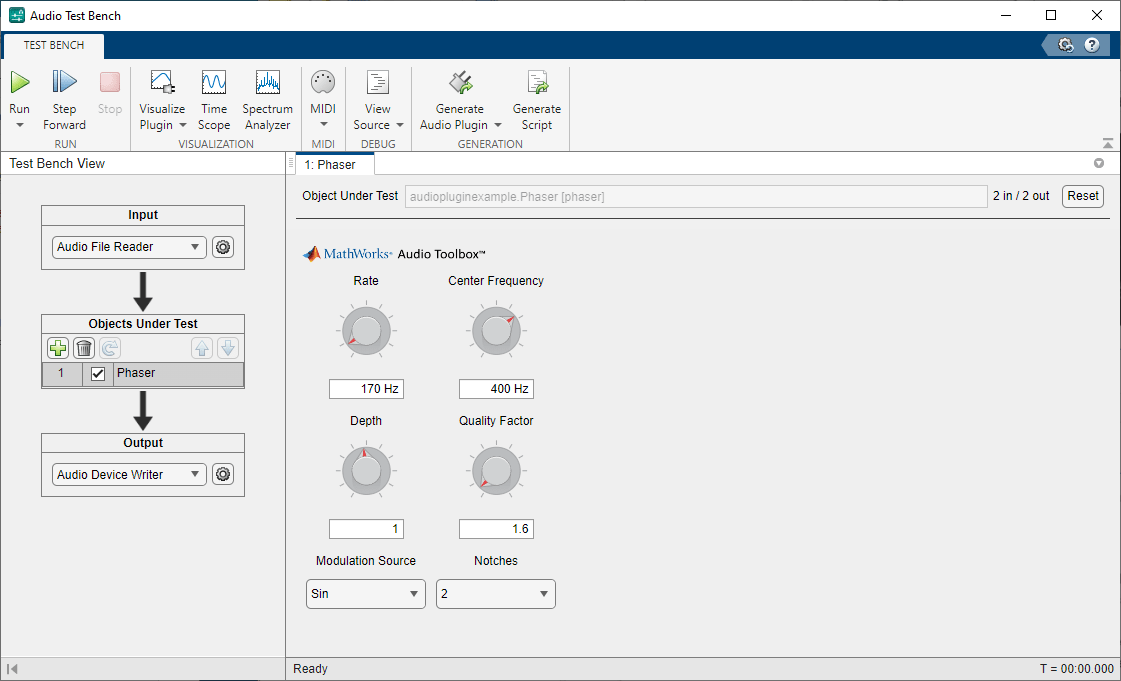1121x681 pixels.
Task: Expand the Modulation Source dropdown
Action: coord(365,594)
